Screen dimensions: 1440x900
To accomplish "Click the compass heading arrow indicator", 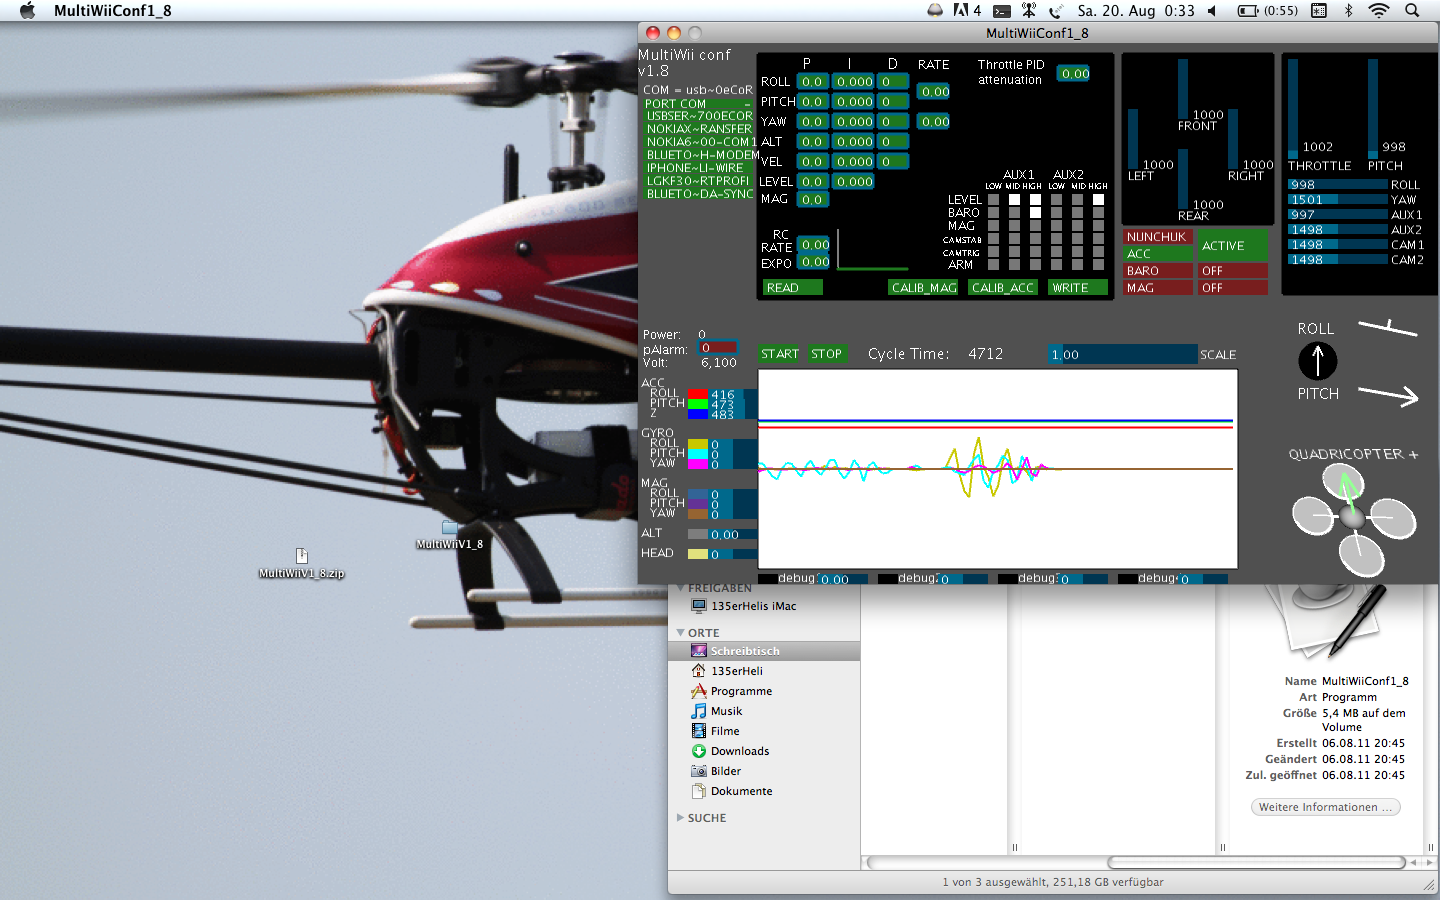I will tap(1318, 361).
